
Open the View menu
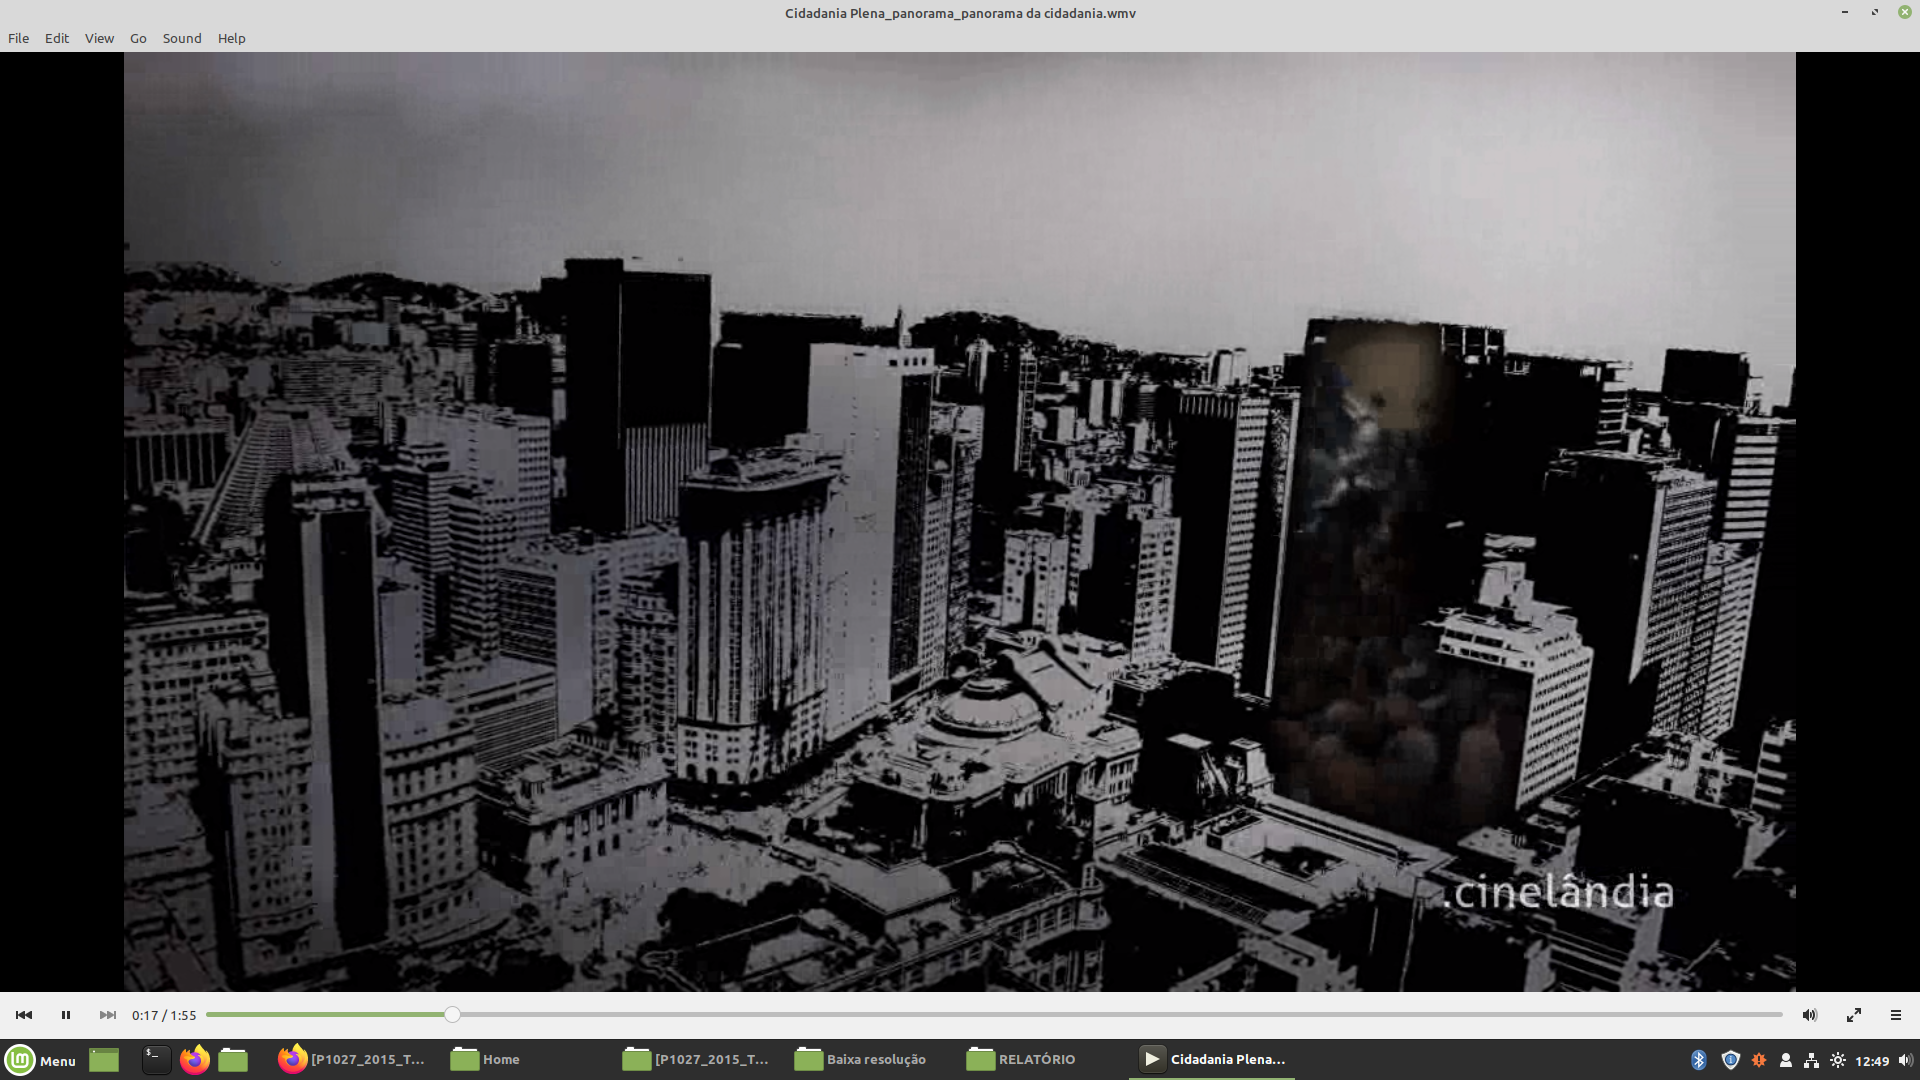pos(99,38)
